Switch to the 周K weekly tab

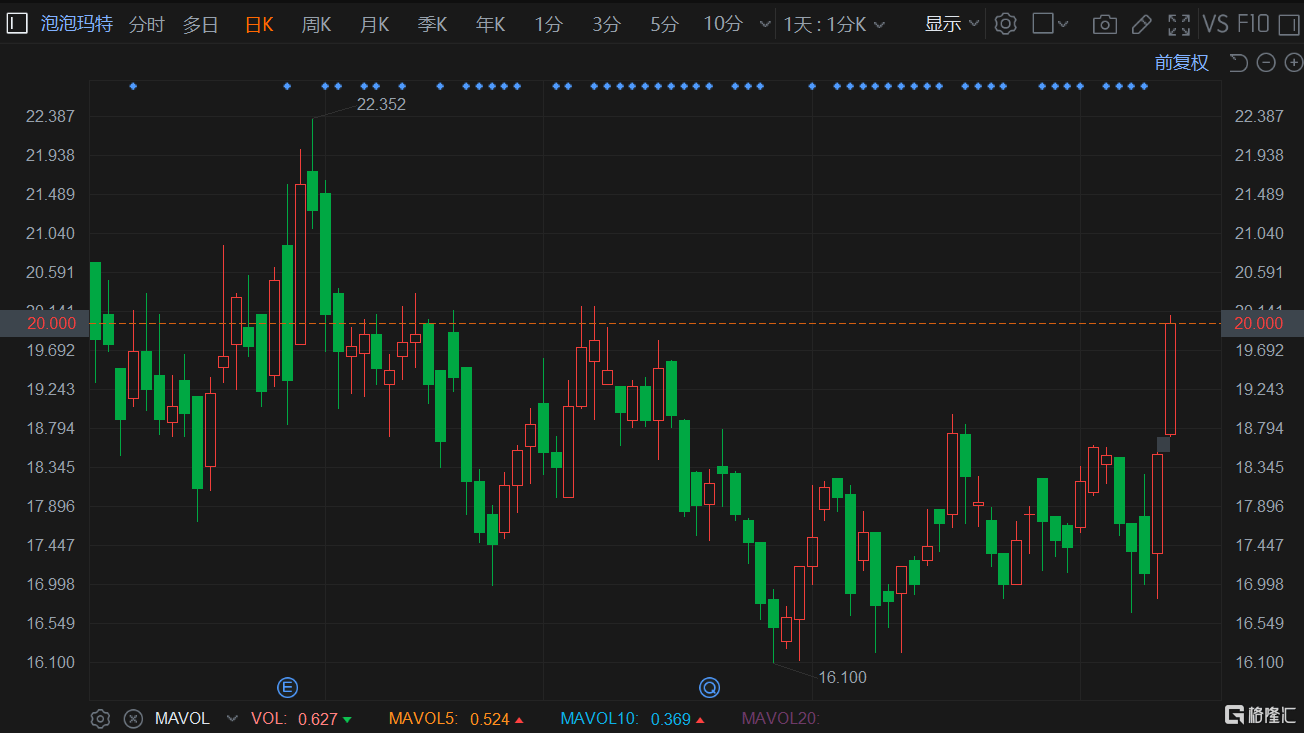316,24
